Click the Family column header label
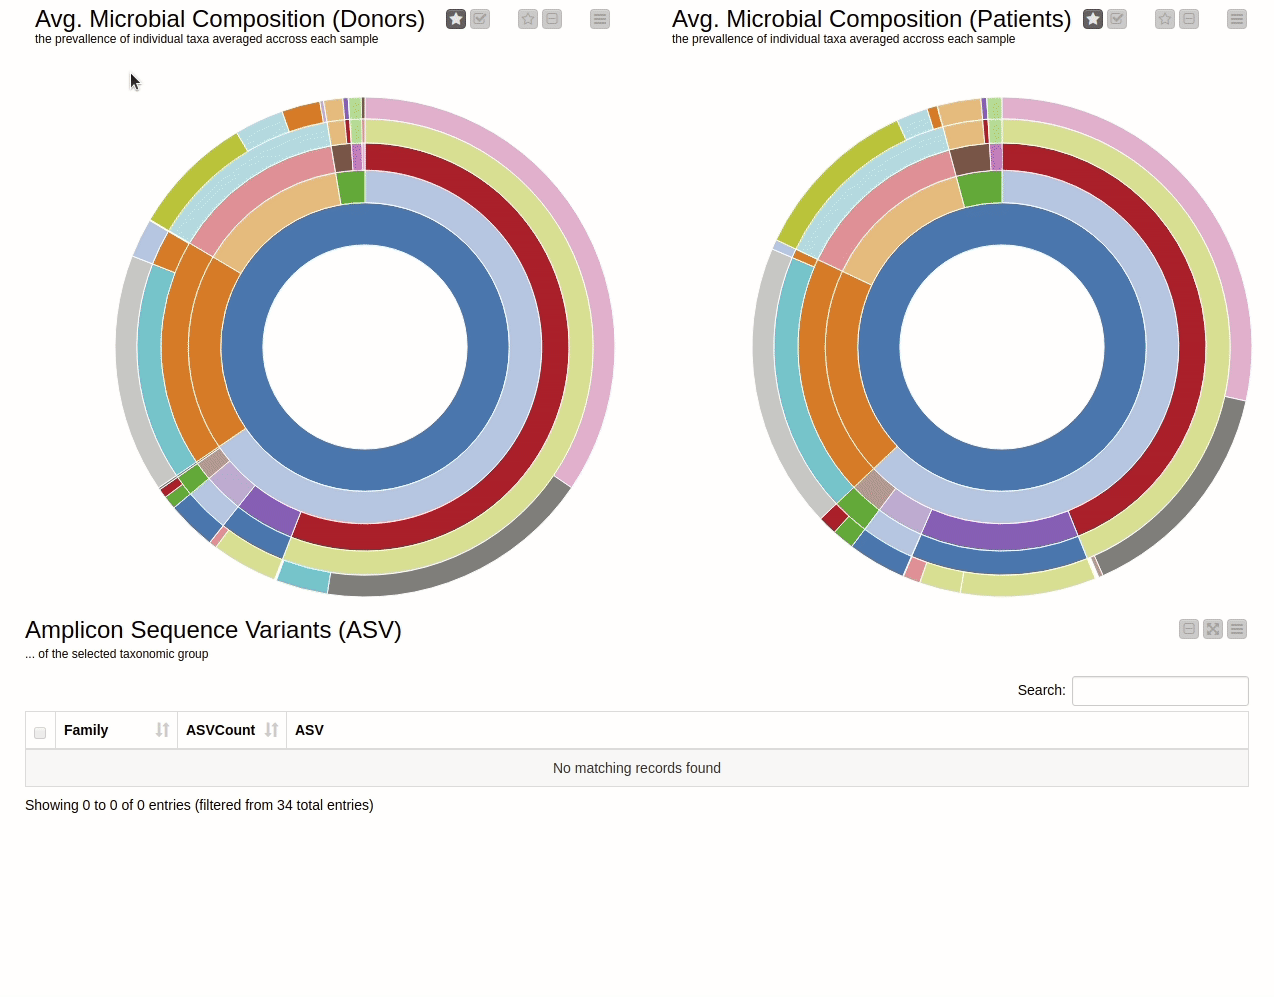 pos(86,730)
